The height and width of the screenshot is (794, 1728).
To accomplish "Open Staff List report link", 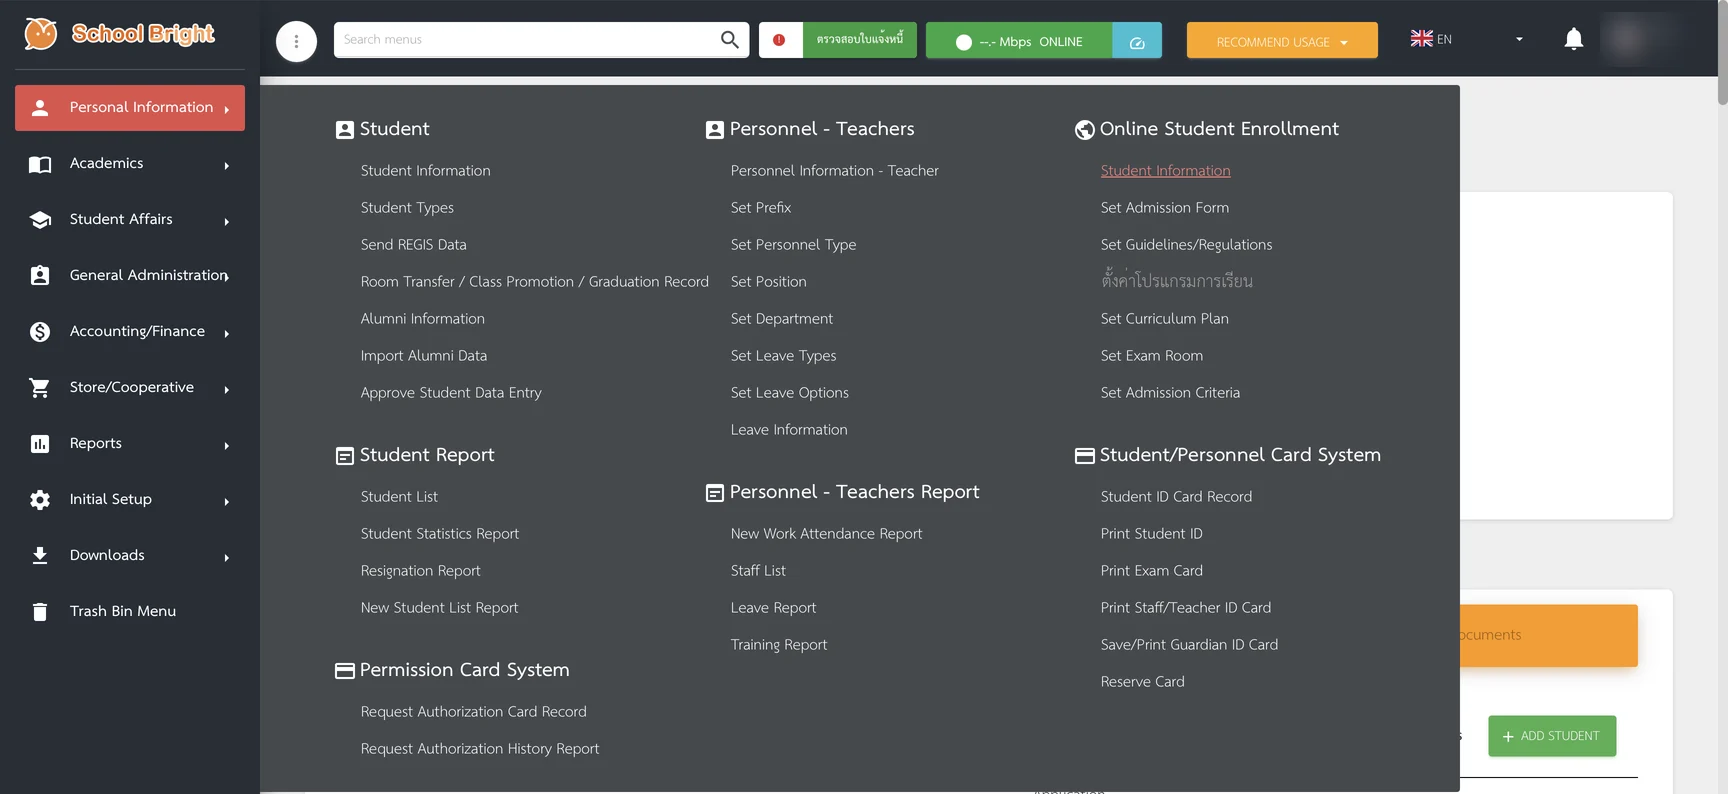I will (x=758, y=571).
